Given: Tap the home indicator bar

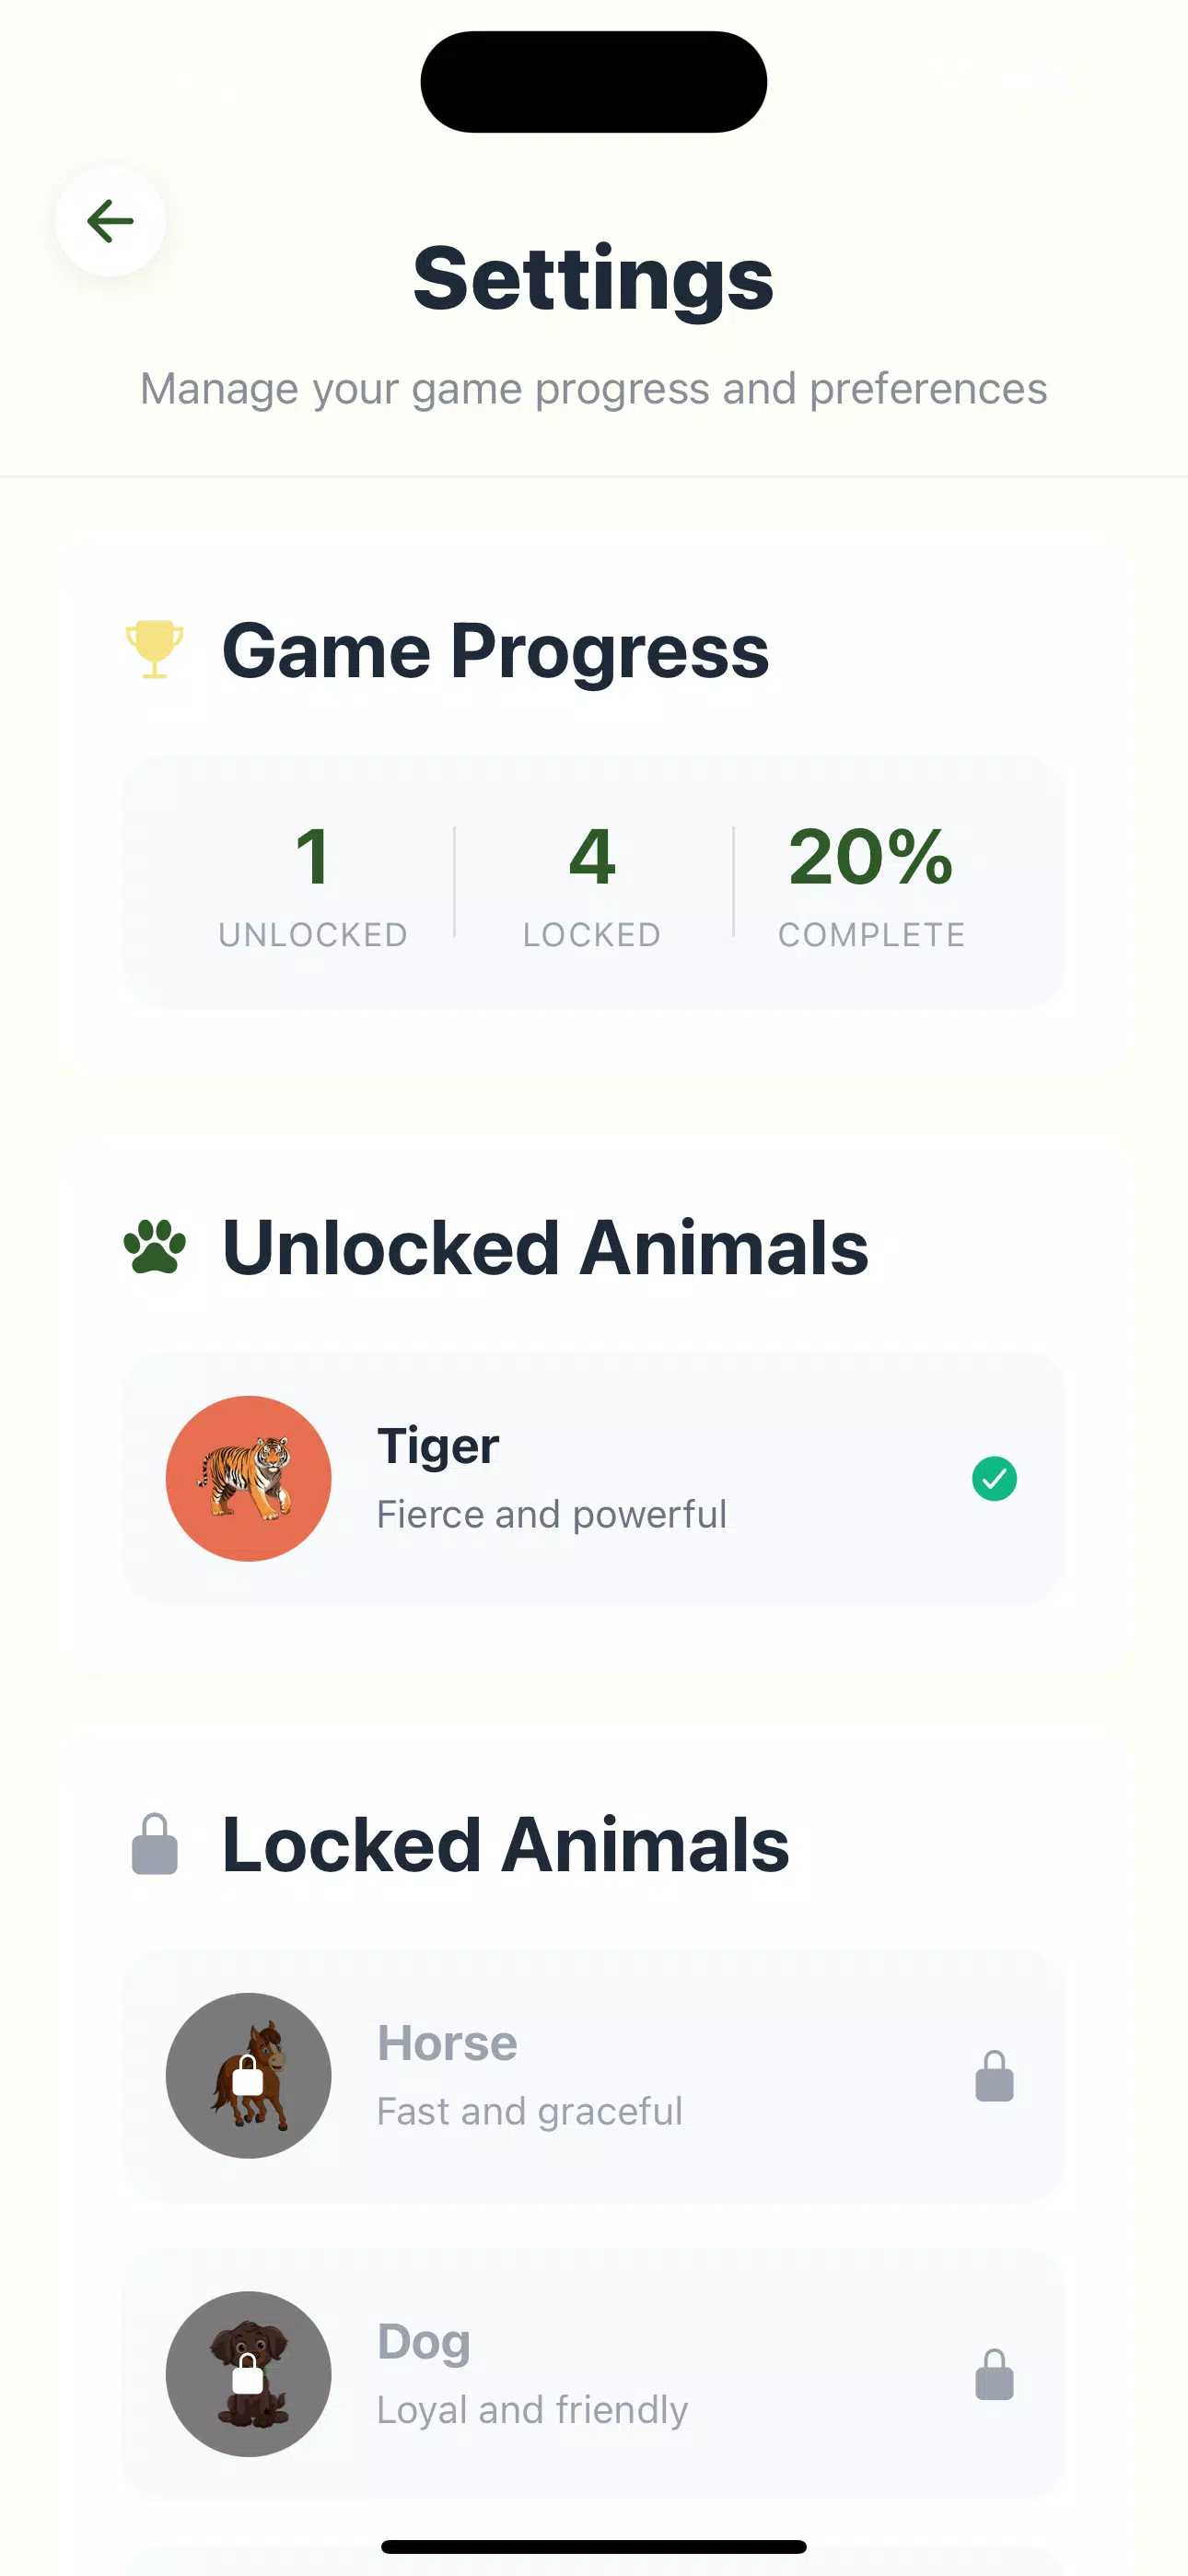Looking at the screenshot, I should (594, 2546).
